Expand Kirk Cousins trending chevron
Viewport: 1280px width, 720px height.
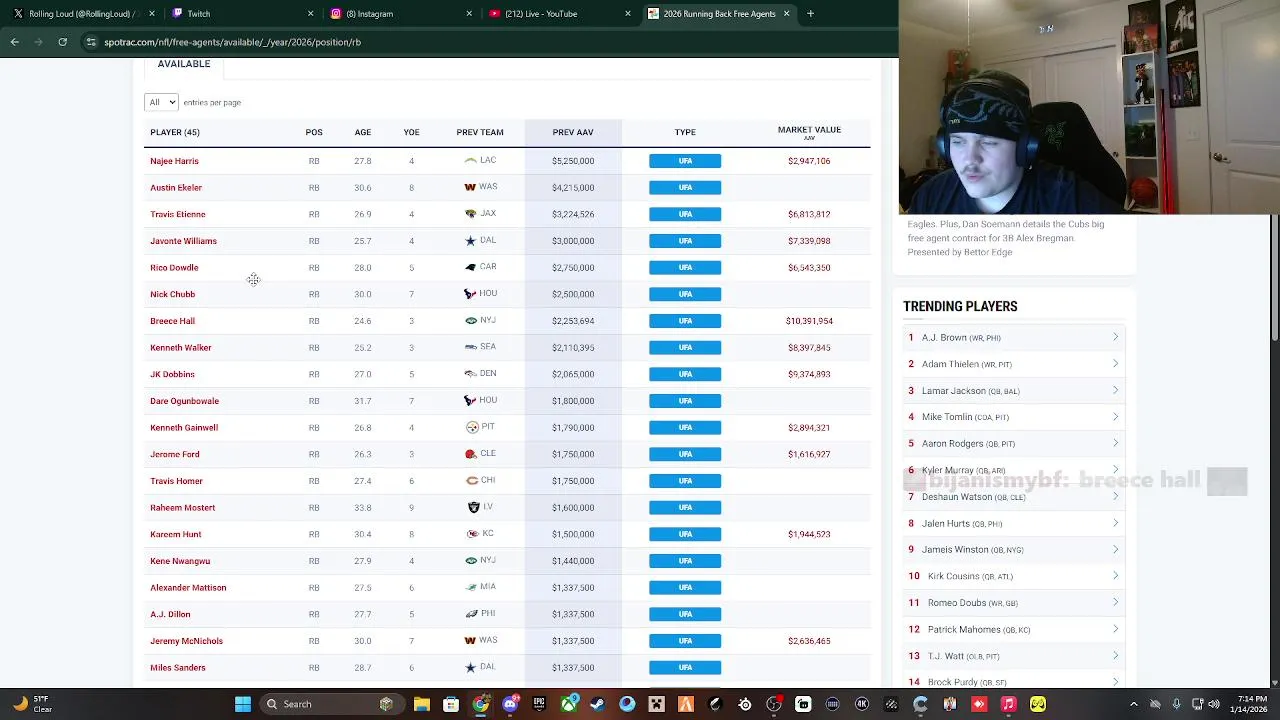[x=1115, y=576]
